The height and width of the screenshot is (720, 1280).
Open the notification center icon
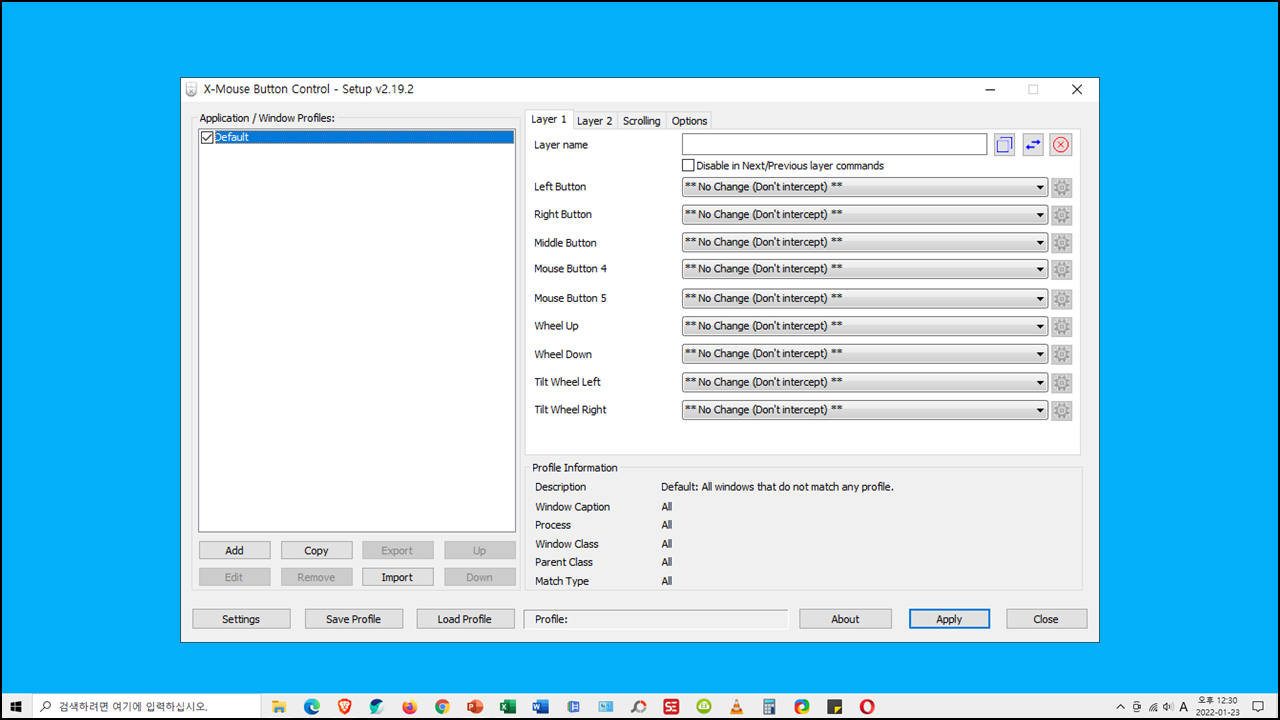(x=1258, y=706)
